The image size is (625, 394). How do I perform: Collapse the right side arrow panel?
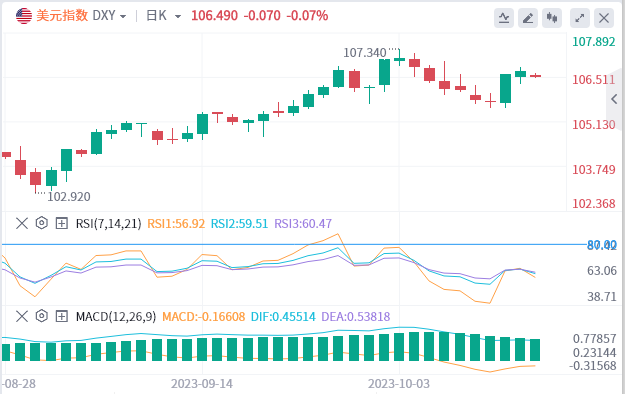[x=615, y=99]
